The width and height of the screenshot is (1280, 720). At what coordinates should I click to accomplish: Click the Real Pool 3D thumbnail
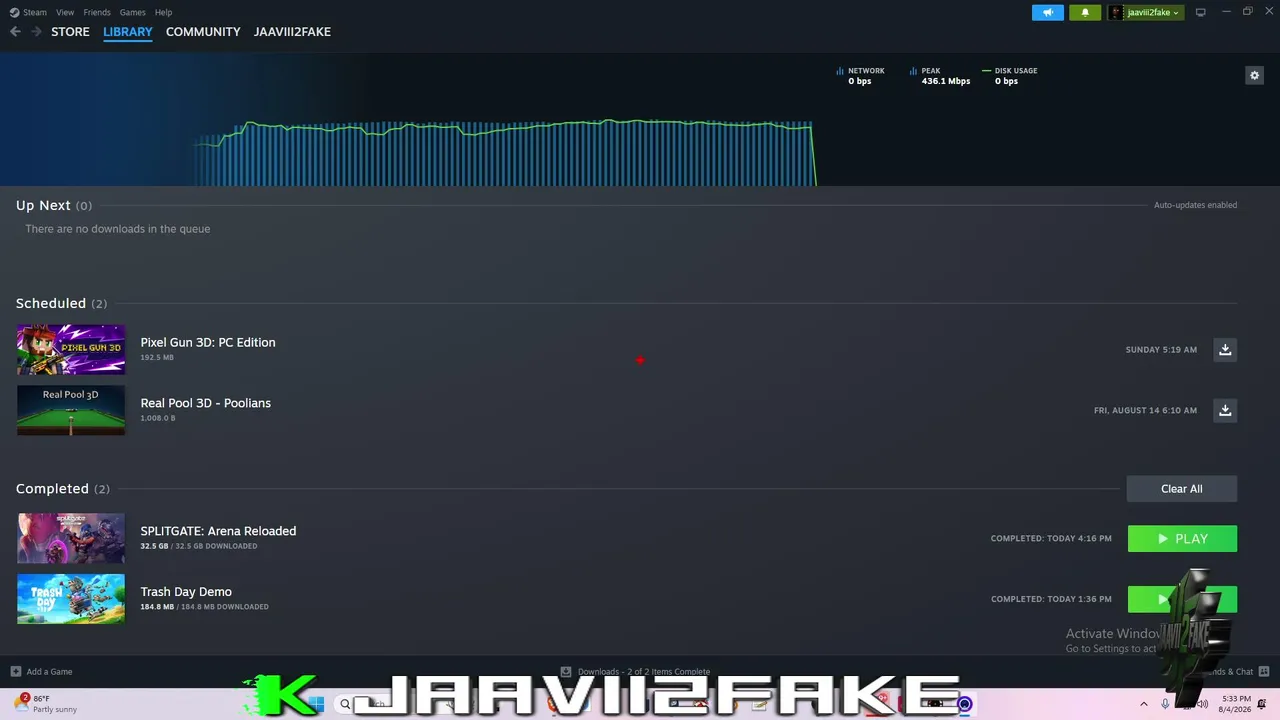[71, 410]
